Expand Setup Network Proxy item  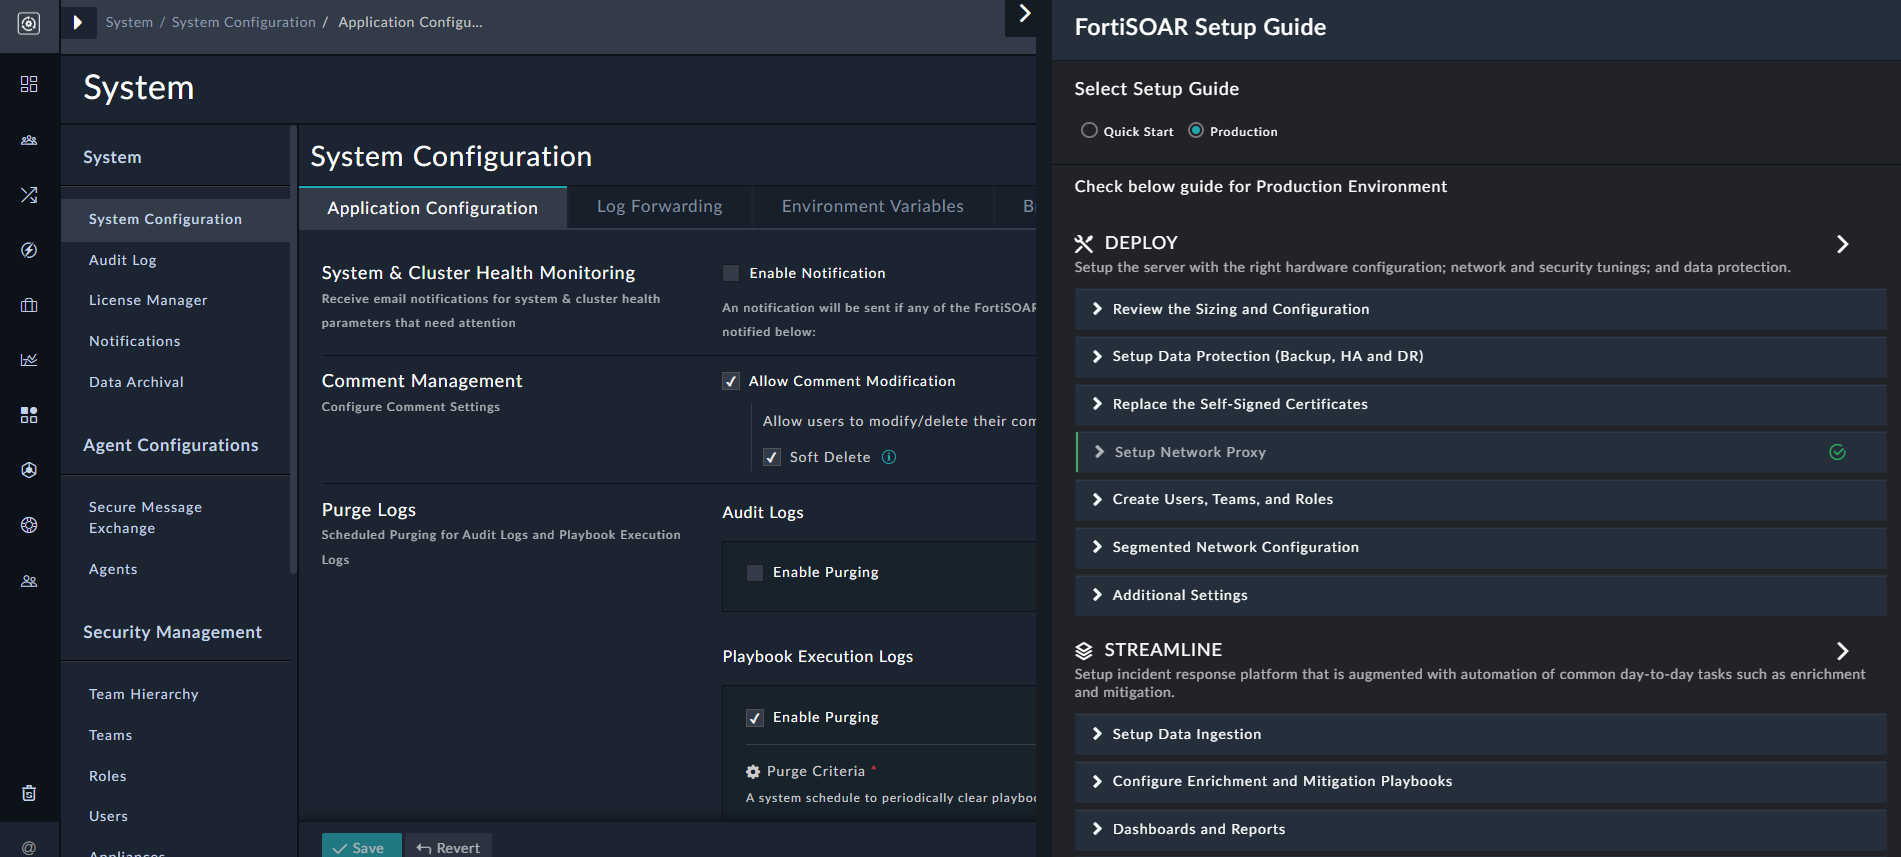pyautogui.click(x=1480, y=452)
